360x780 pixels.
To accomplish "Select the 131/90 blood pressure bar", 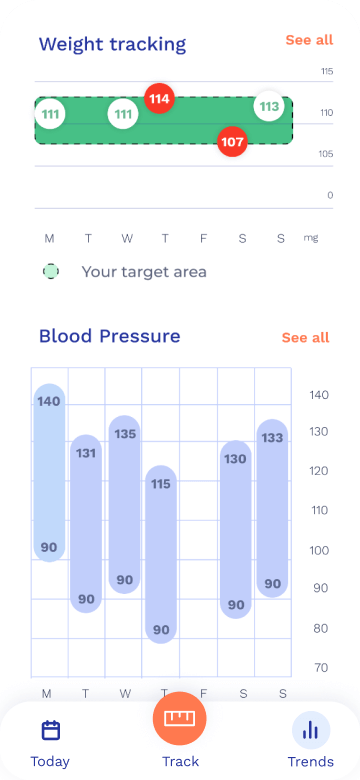I will coord(86,523).
